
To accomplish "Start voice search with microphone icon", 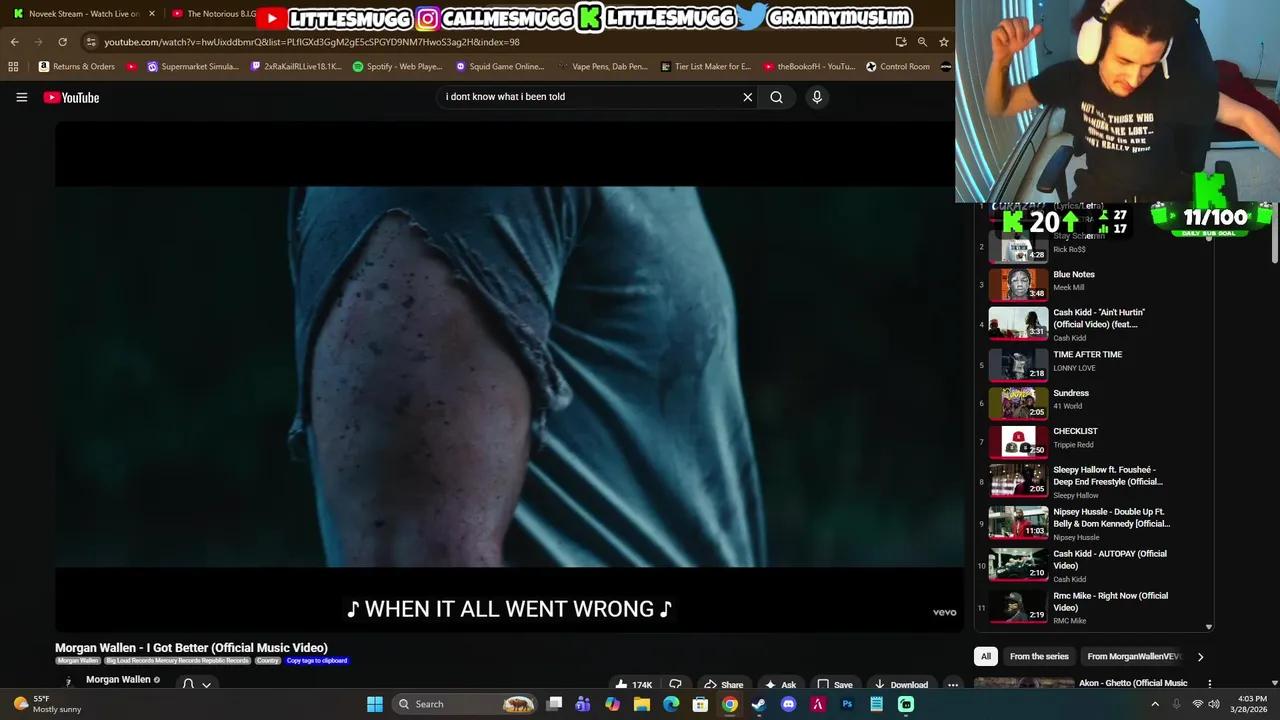I will coord(817,97).
